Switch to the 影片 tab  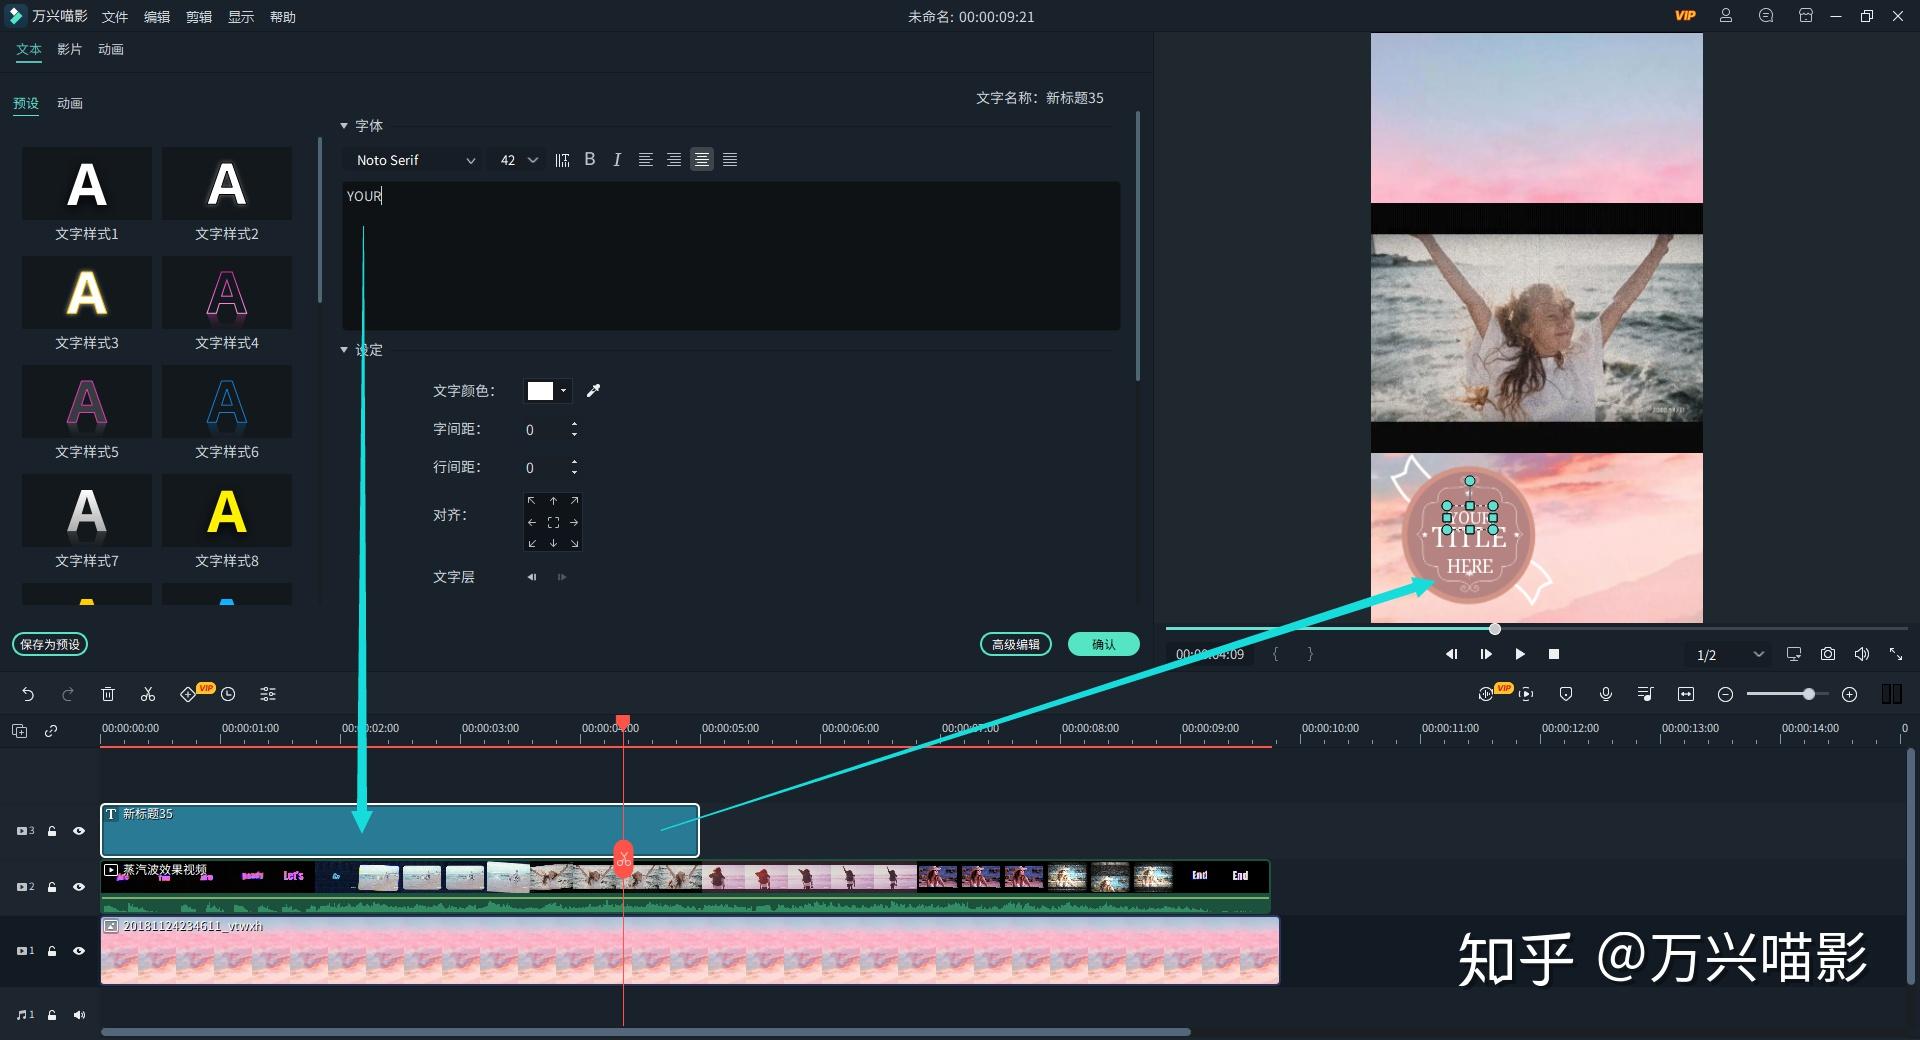tap(69, 49)
